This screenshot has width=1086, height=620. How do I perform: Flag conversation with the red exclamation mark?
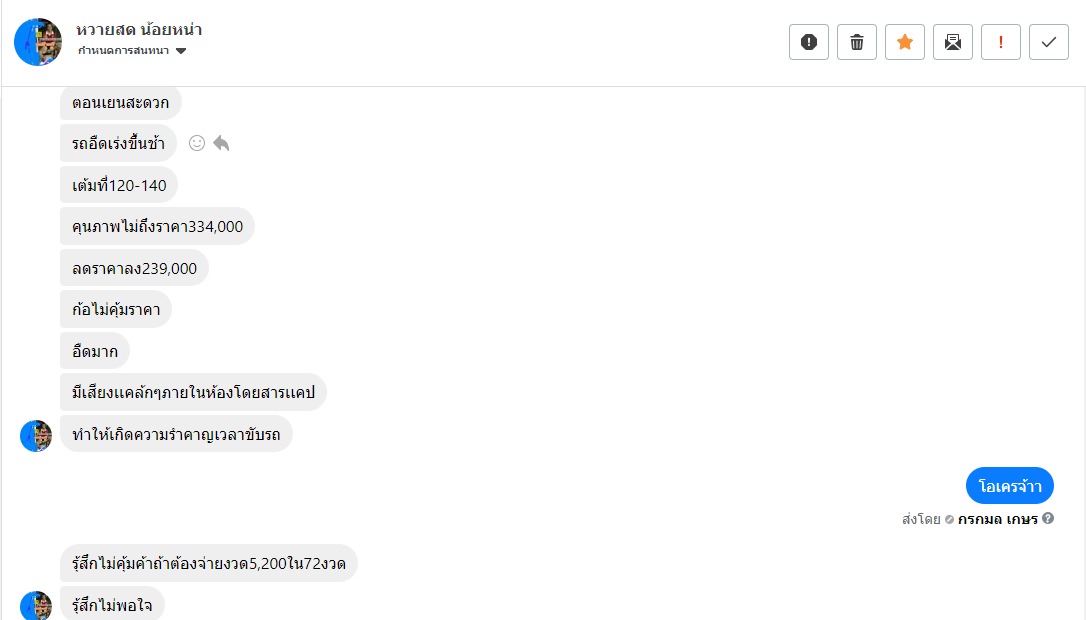click(1001, 42)
